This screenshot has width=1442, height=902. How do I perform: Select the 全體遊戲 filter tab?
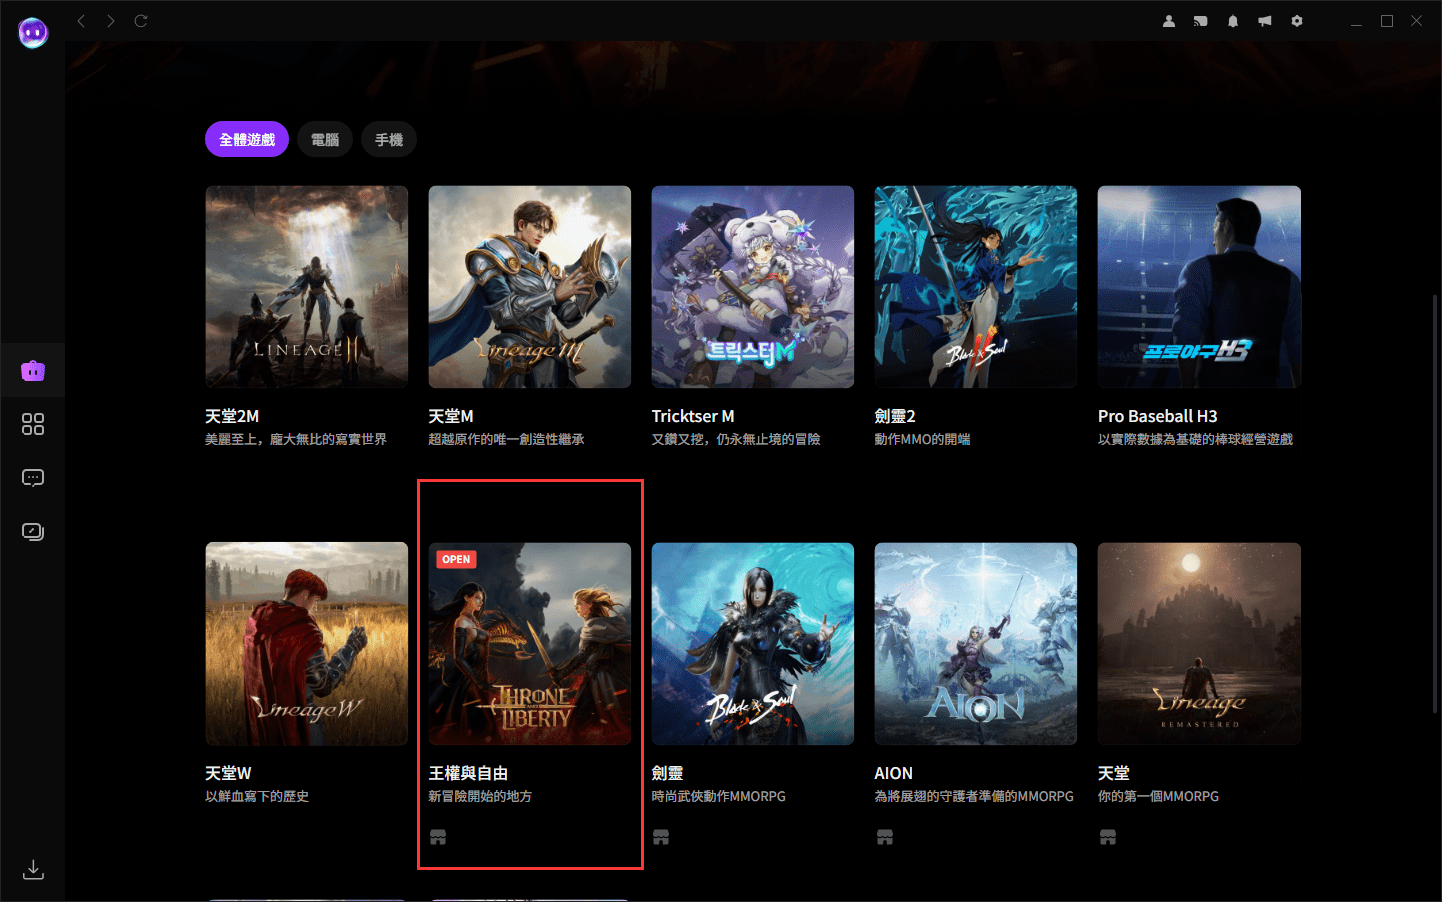[247, 140]
